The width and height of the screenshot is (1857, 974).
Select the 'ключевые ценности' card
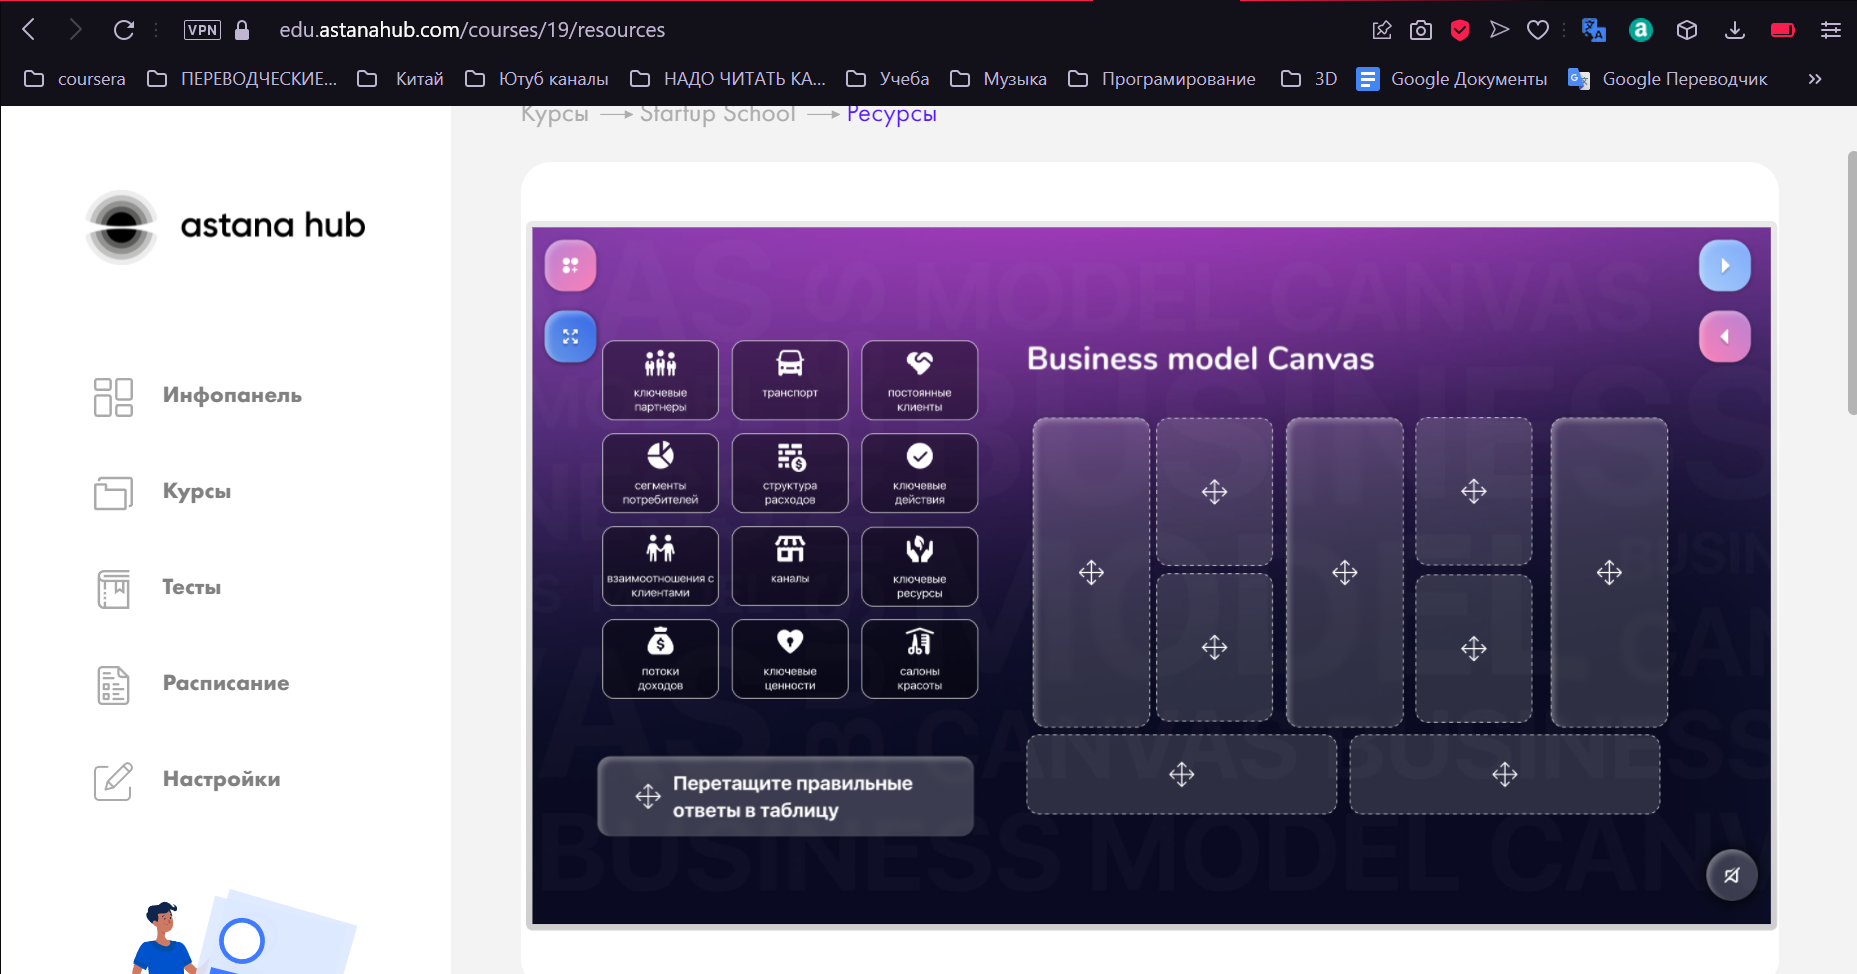click(790, 659)
